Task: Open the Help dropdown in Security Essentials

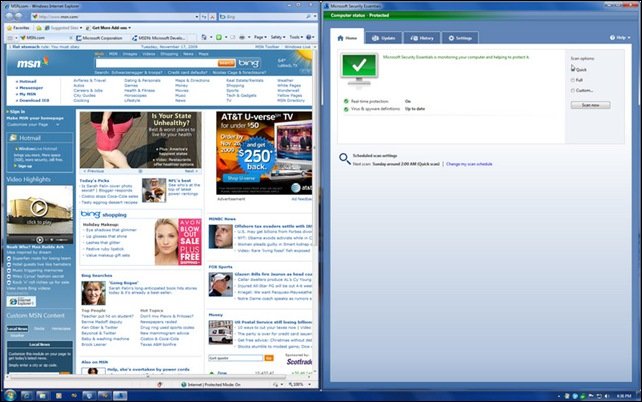Action: (x=620, y=37)
